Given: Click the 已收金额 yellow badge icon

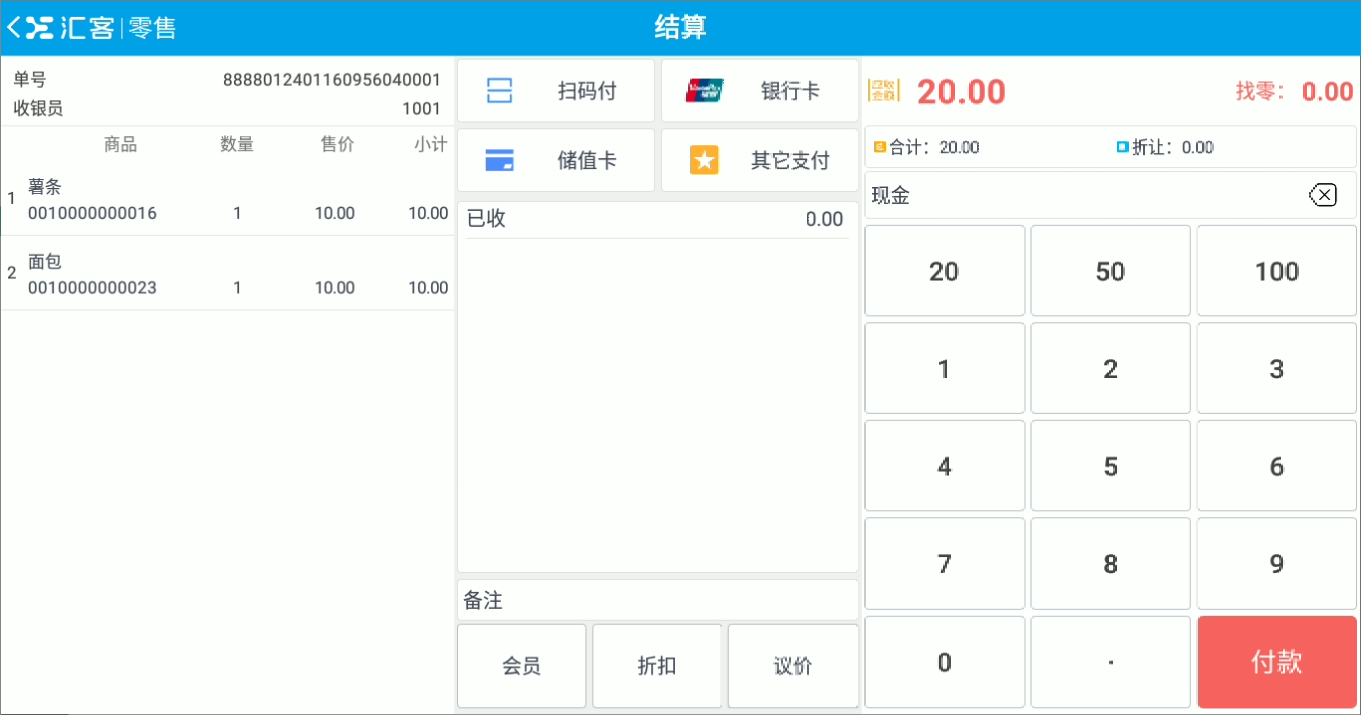Looking at the screenshot, I should (x=885, y=91).
